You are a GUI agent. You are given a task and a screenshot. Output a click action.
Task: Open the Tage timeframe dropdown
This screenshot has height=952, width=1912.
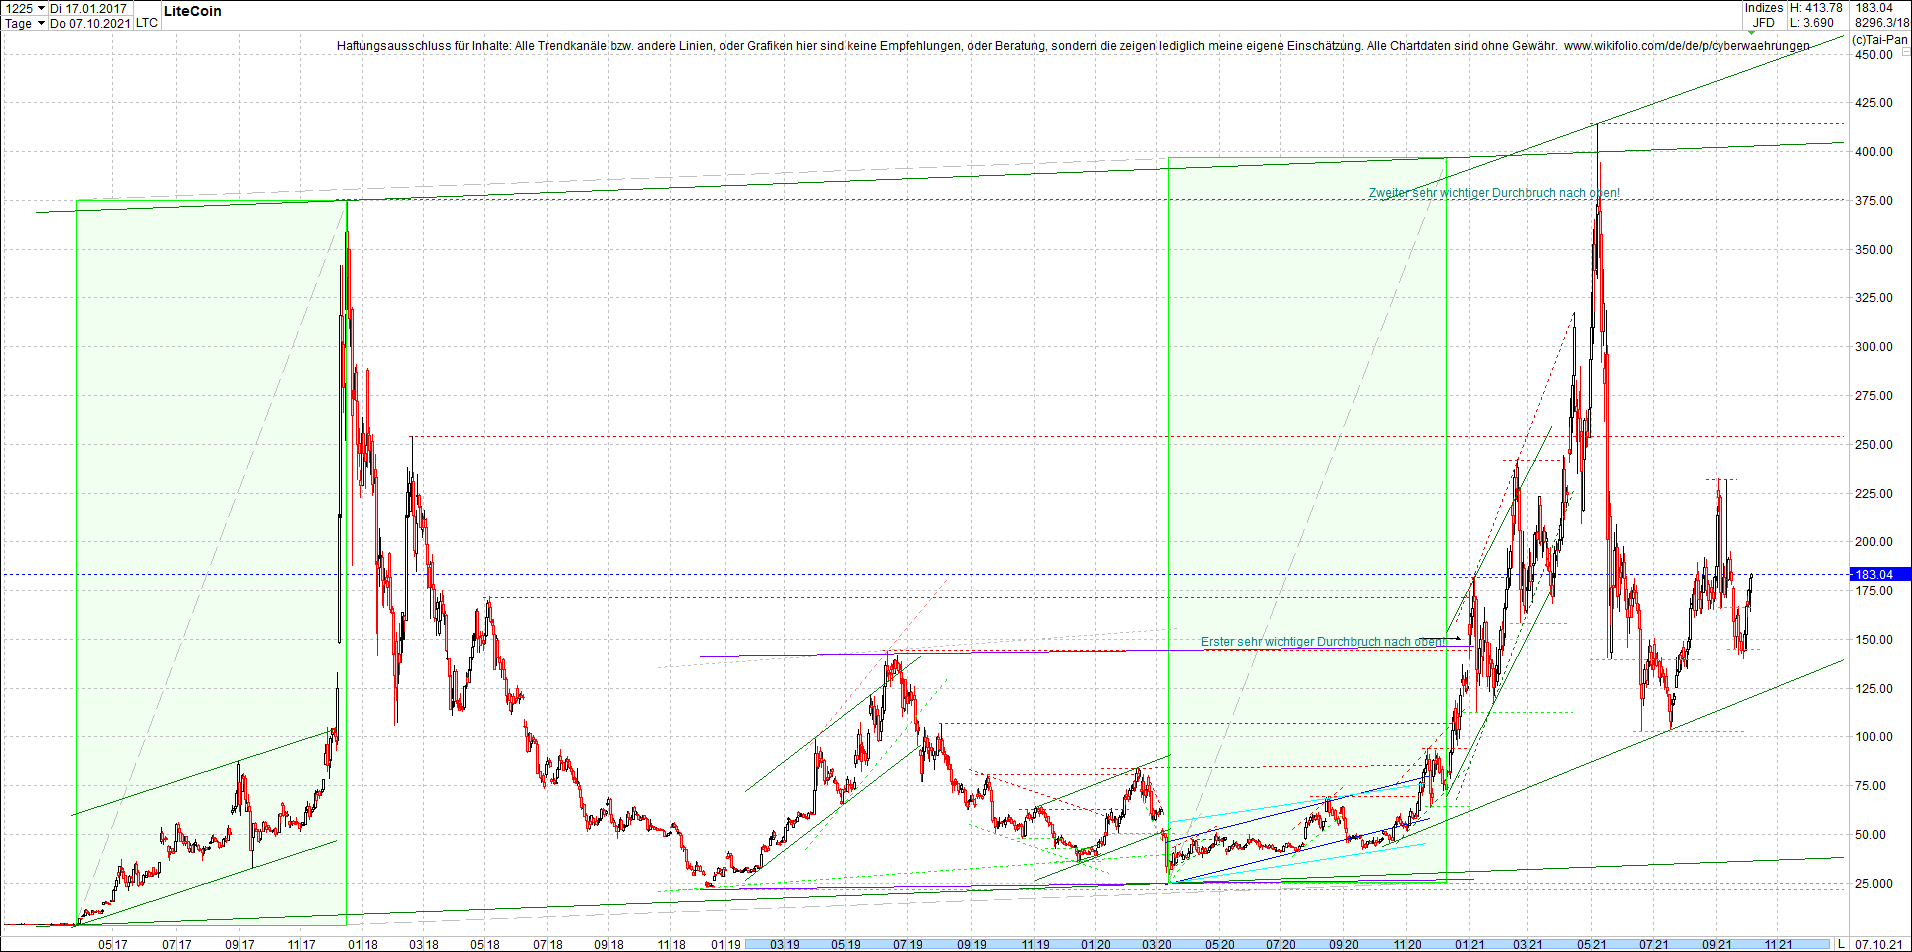(x=26, y=23)
